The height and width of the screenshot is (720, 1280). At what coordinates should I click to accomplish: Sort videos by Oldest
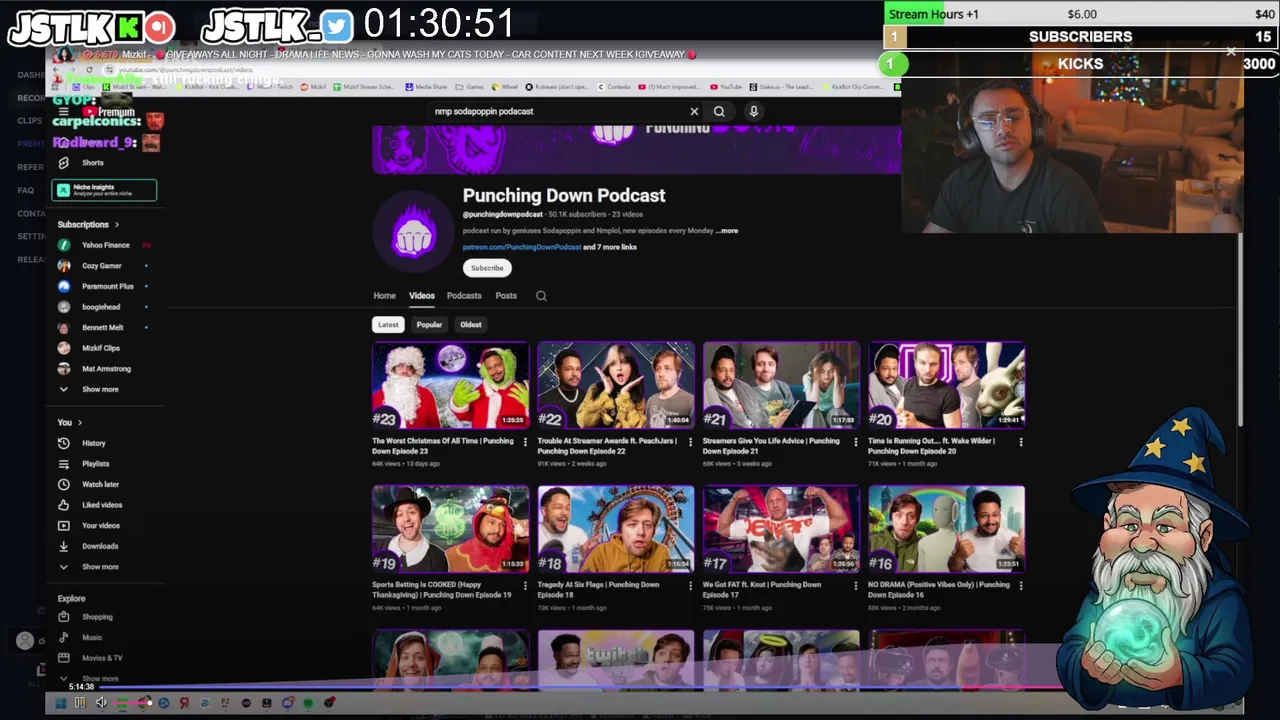(470, 325)
